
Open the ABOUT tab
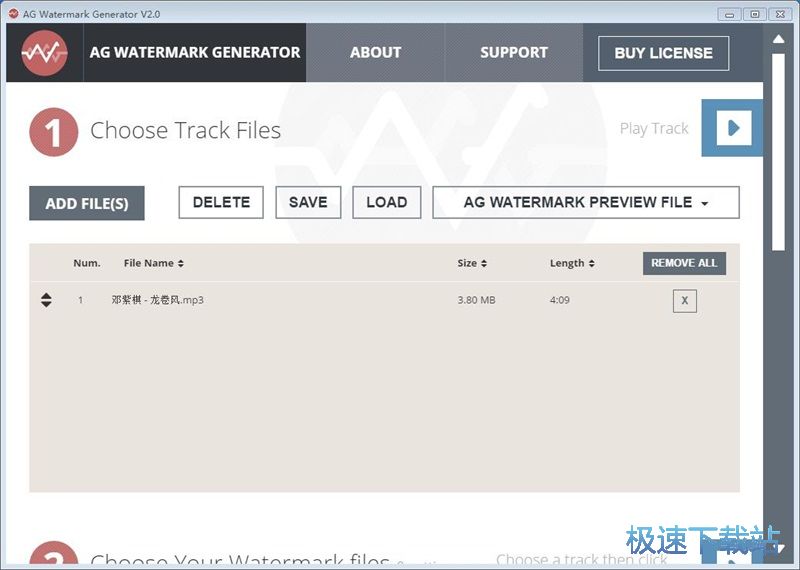[x=376, y=53]
